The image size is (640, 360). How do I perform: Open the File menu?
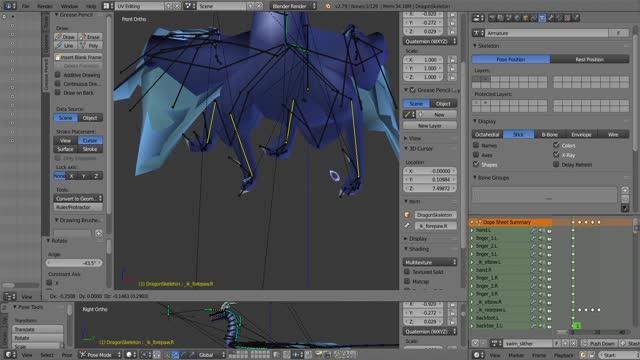25,6
